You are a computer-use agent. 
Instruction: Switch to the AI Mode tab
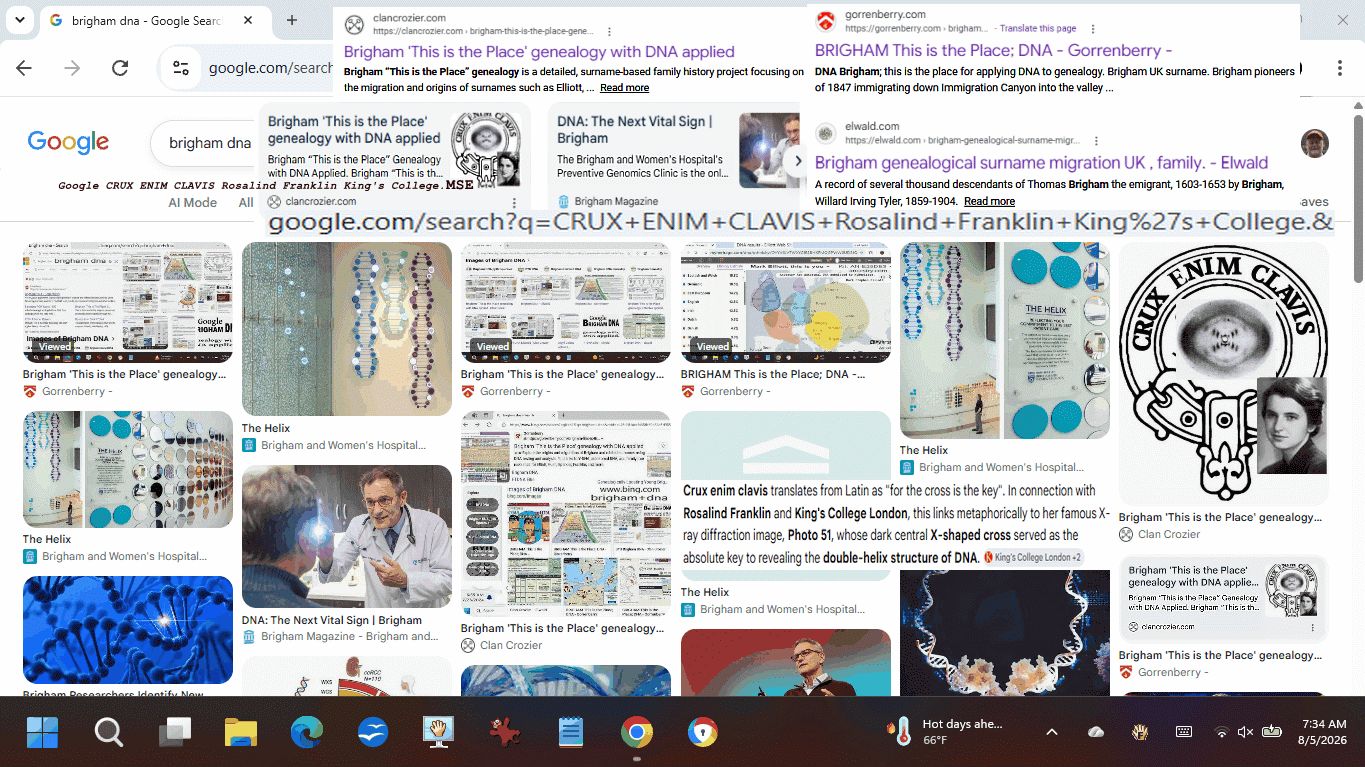(192, 202)
